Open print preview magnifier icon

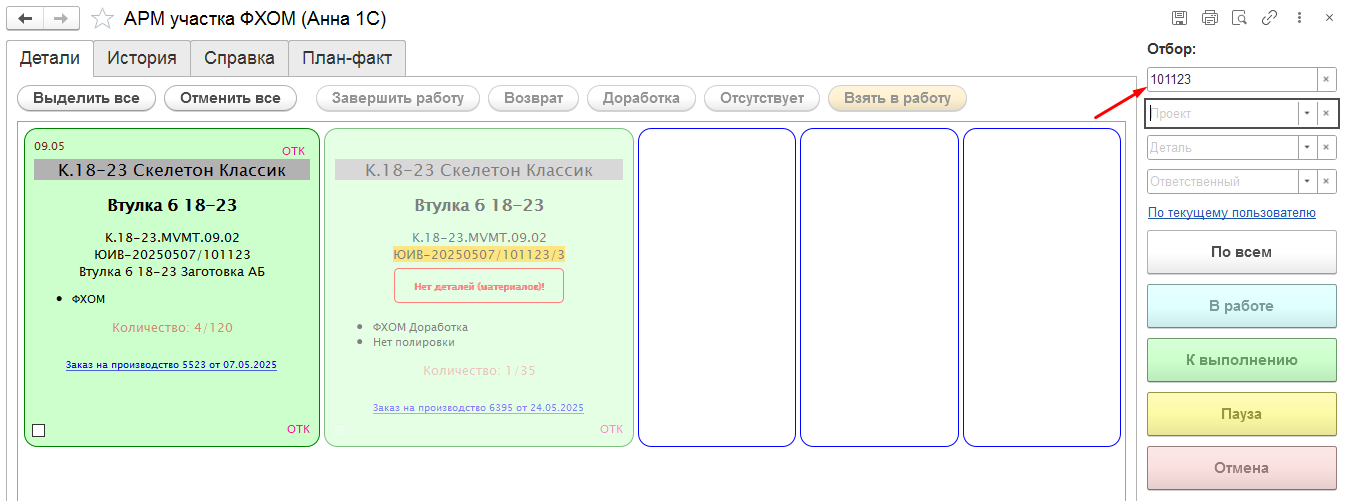point(1240,18)
